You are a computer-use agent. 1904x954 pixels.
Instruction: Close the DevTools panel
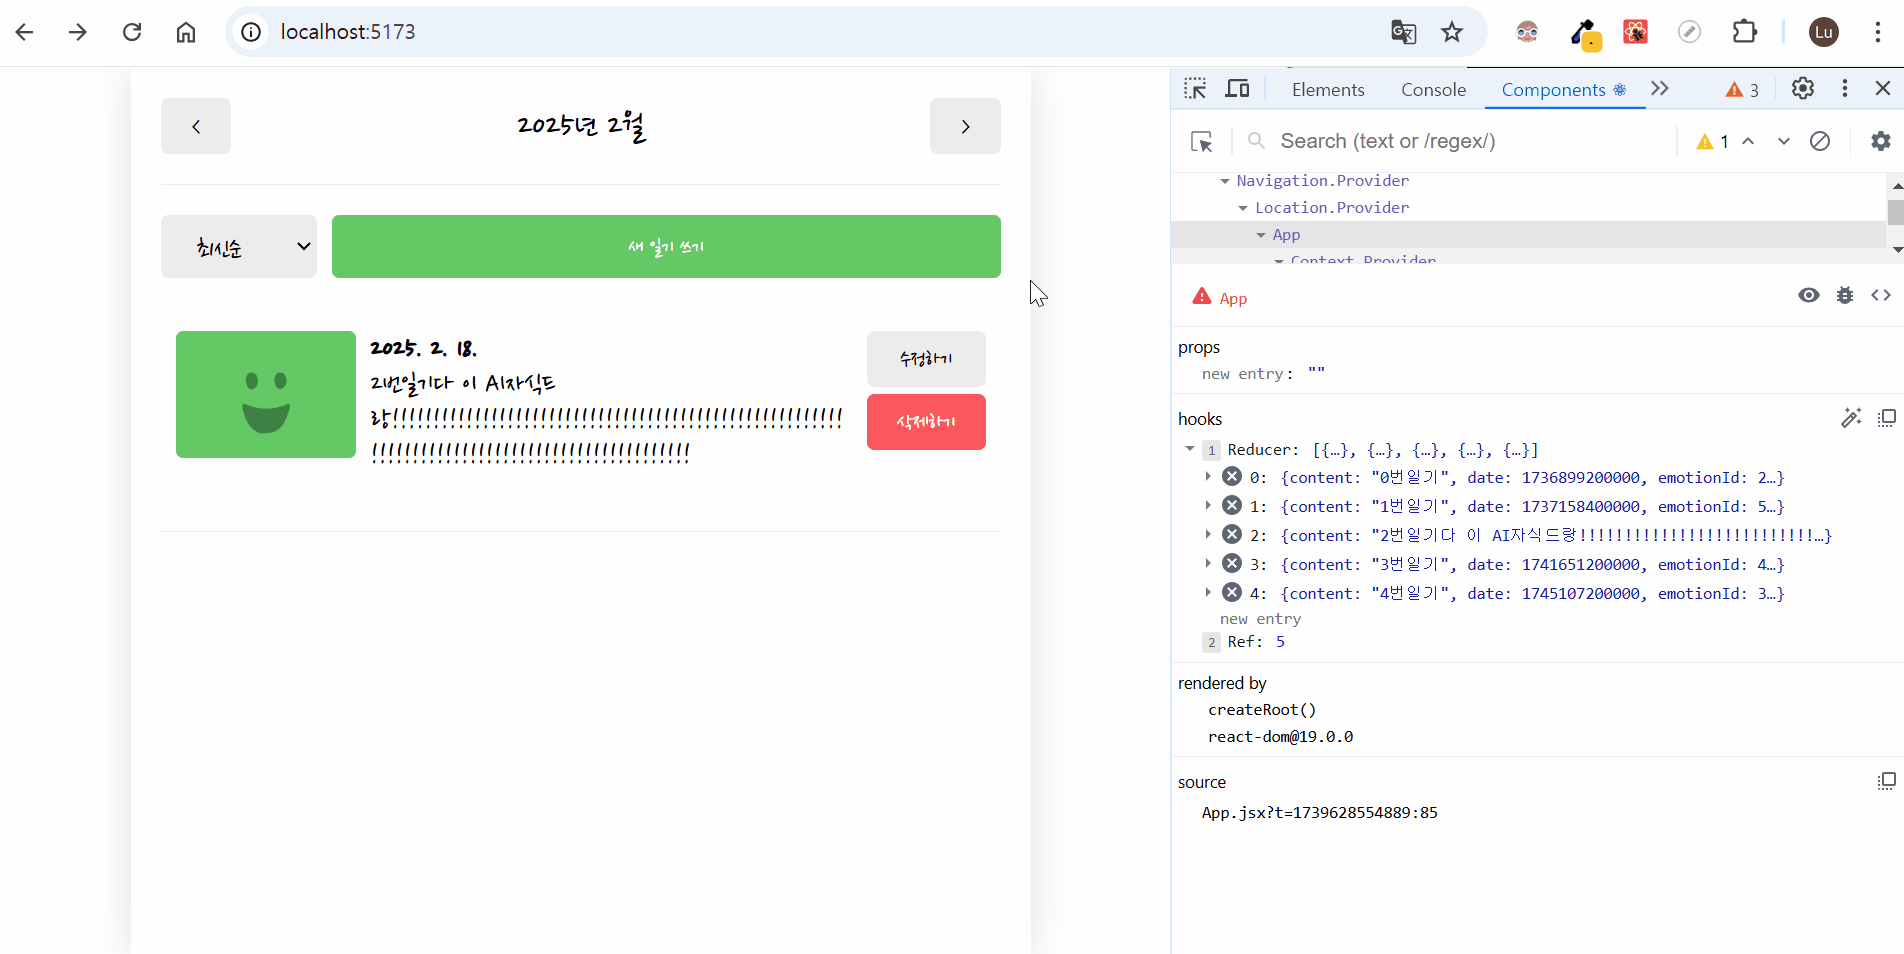tap(1883, 89)
